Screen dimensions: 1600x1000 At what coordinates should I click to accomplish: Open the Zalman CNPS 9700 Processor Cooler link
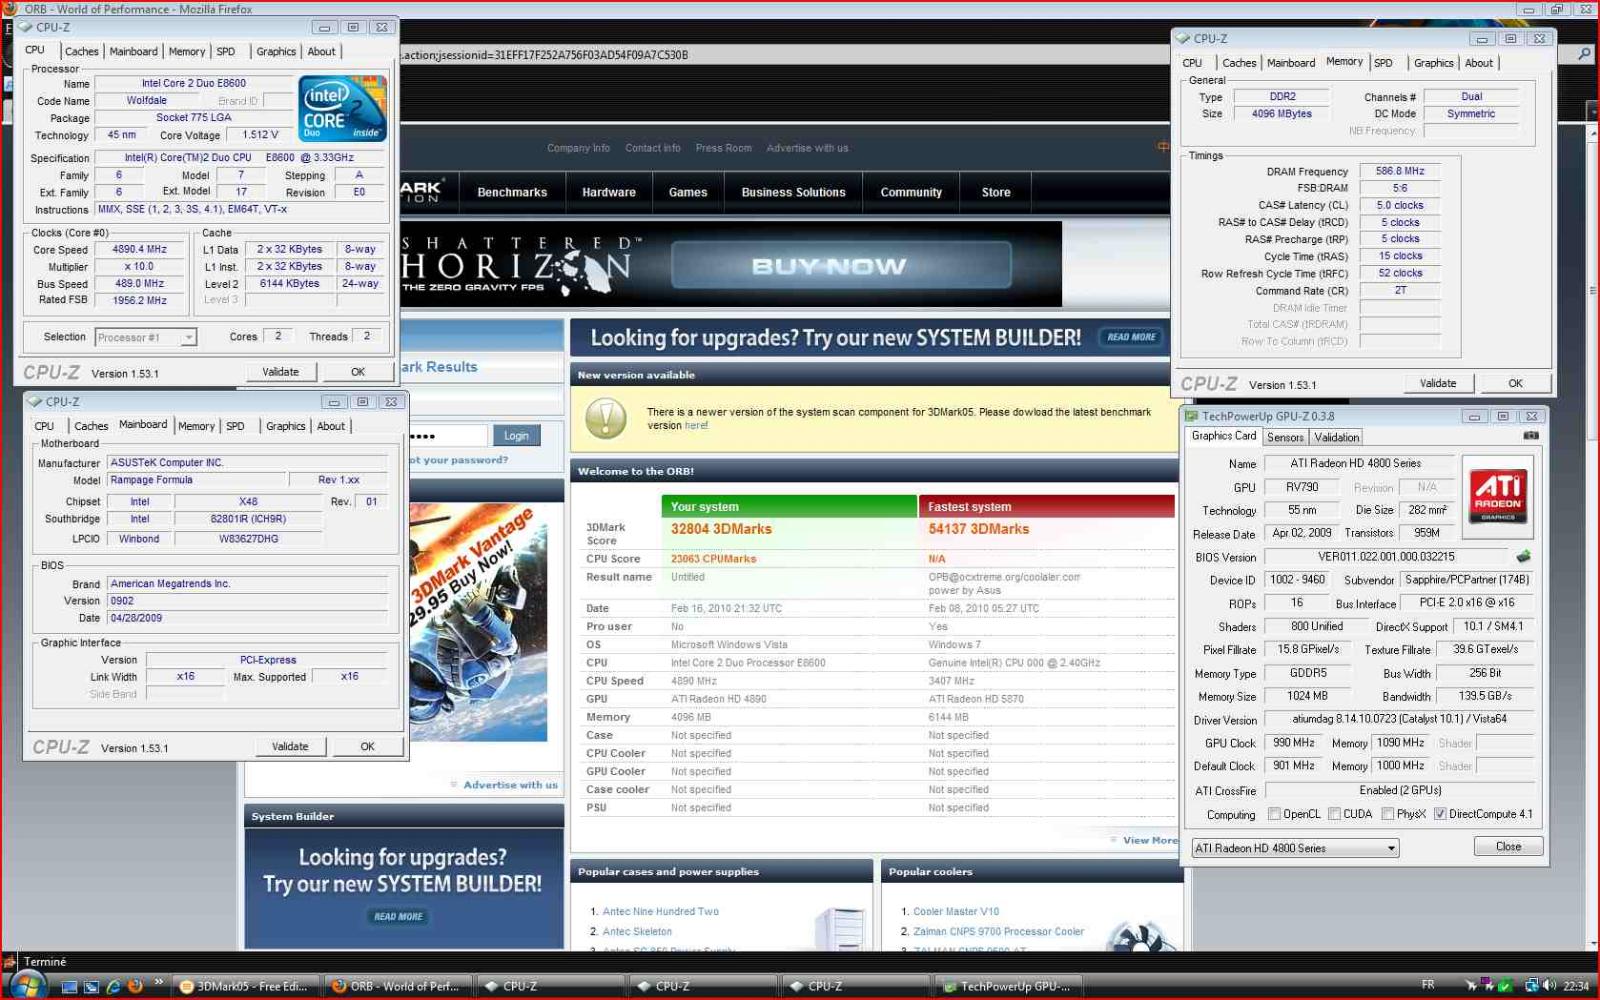[x=998, y=931]
